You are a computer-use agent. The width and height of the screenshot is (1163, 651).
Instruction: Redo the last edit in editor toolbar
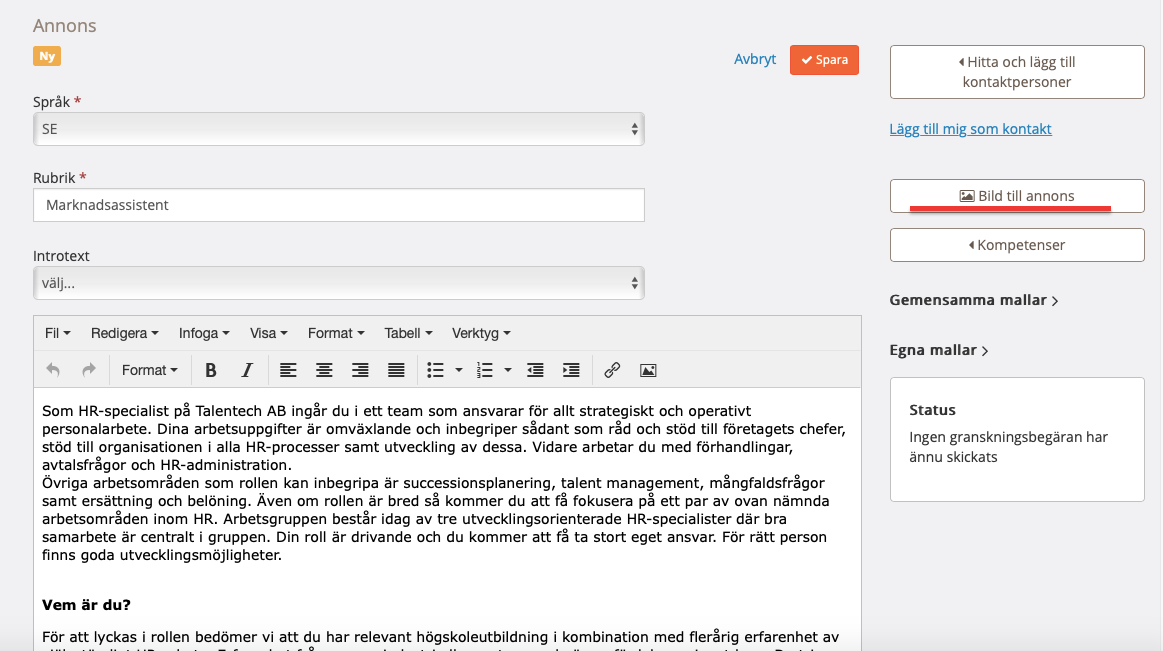(89, 370)
